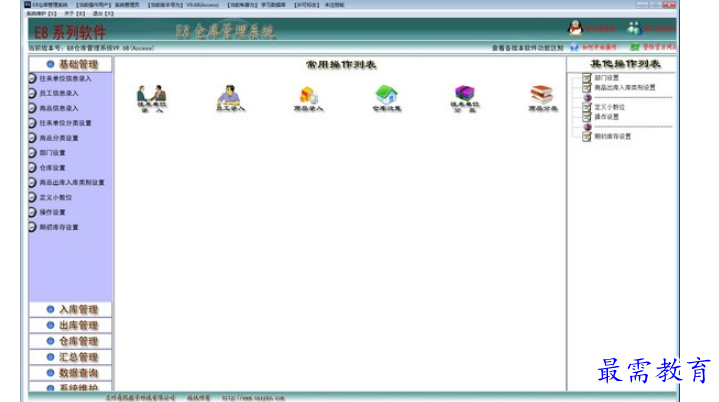The image size is (719, 402).
Task: Click 定义小数位 text in right operations tree
Action: 610,107
